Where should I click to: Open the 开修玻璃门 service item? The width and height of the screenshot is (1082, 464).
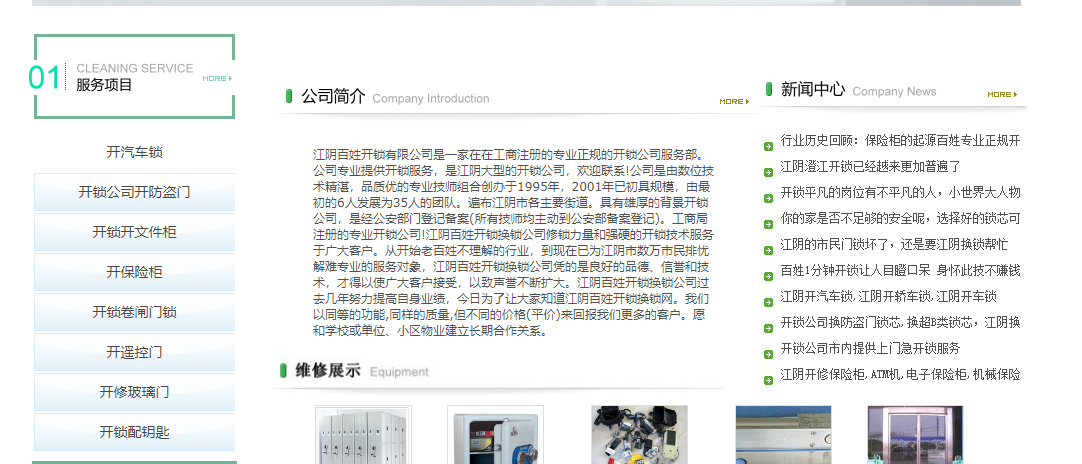(x=134, y=392)
